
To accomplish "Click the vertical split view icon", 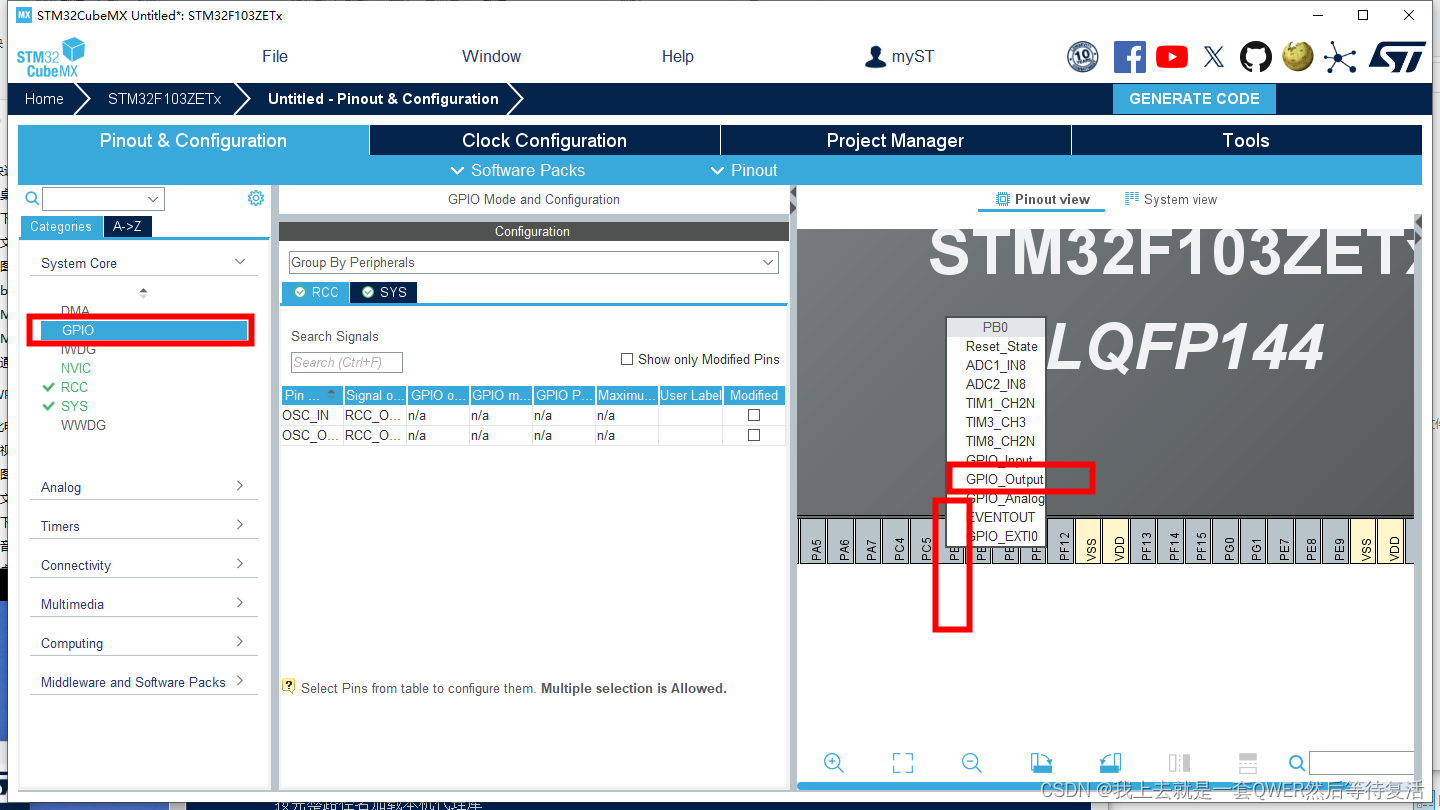I will (x=1179, y=763).
